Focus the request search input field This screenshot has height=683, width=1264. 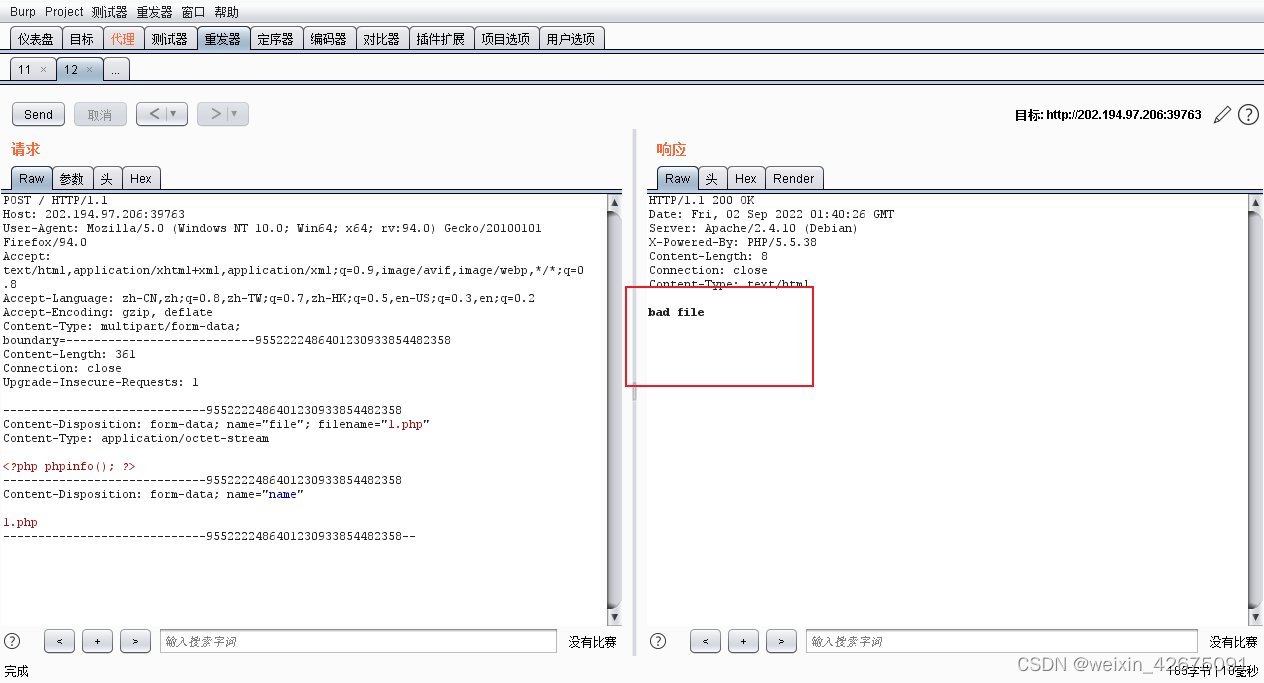point(358,641)
